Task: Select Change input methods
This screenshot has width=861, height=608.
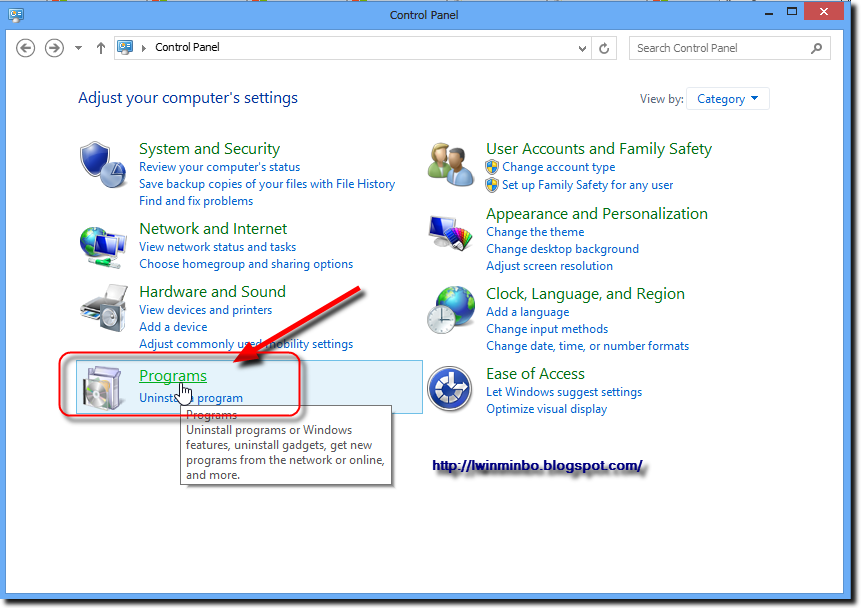Action: (x=547, y=329)
